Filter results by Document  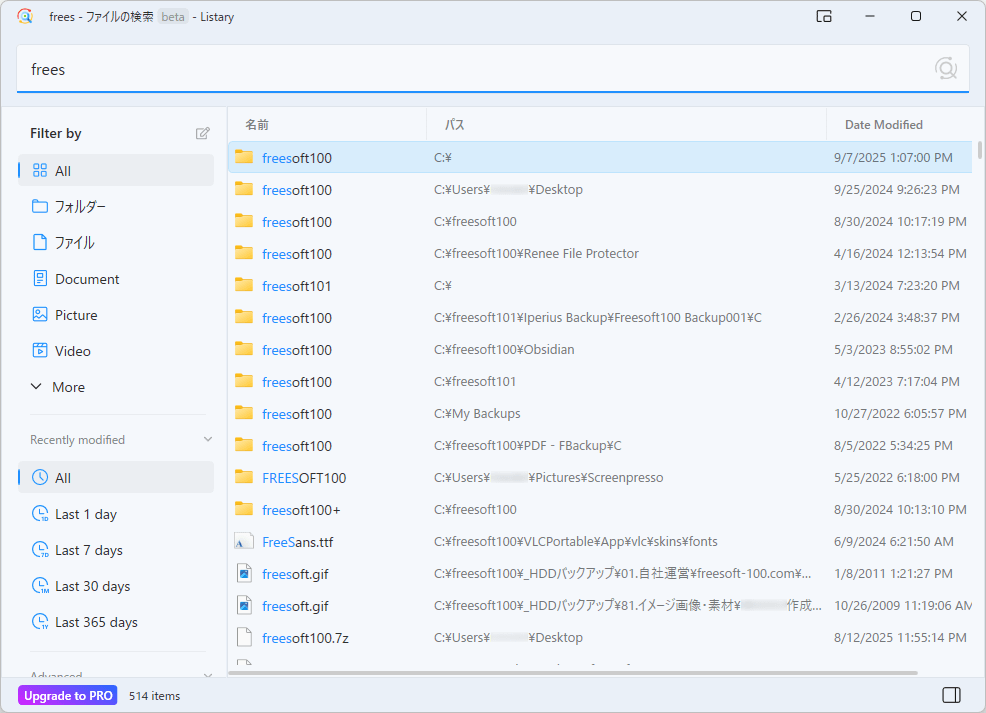coord(116,279)
